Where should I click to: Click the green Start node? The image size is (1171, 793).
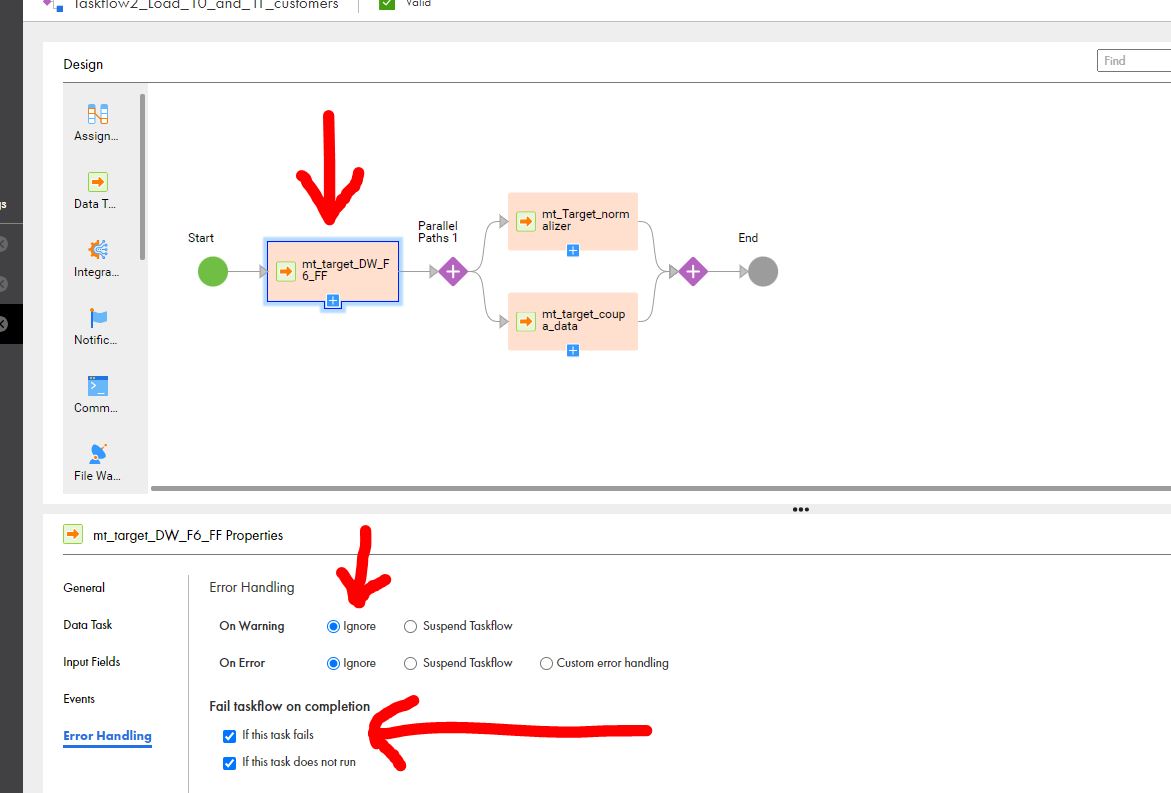point(213,271)
